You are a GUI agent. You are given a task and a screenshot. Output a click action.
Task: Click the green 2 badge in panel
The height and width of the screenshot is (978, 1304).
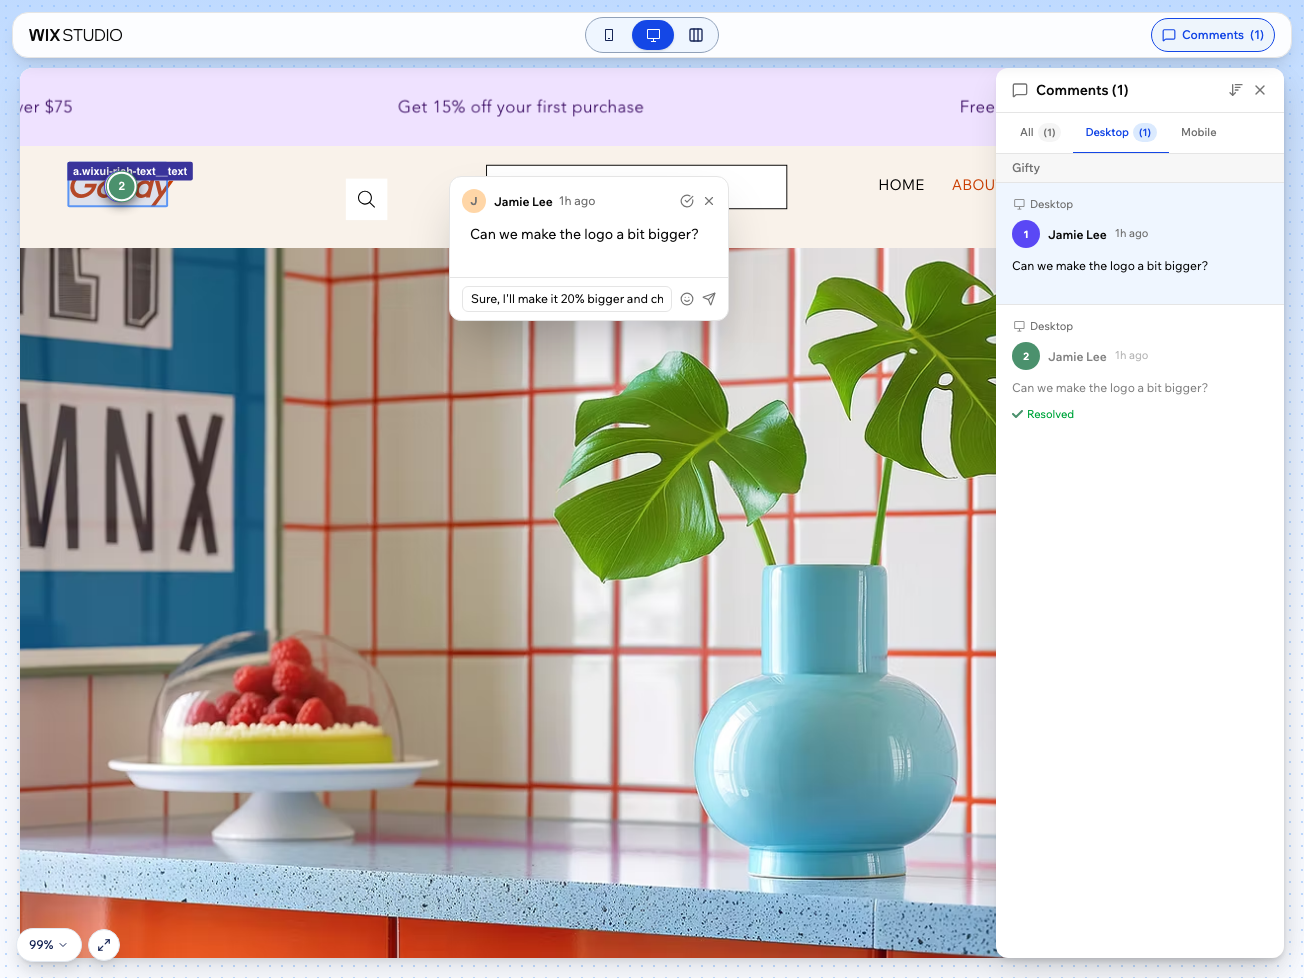(x=1026, y=356)
